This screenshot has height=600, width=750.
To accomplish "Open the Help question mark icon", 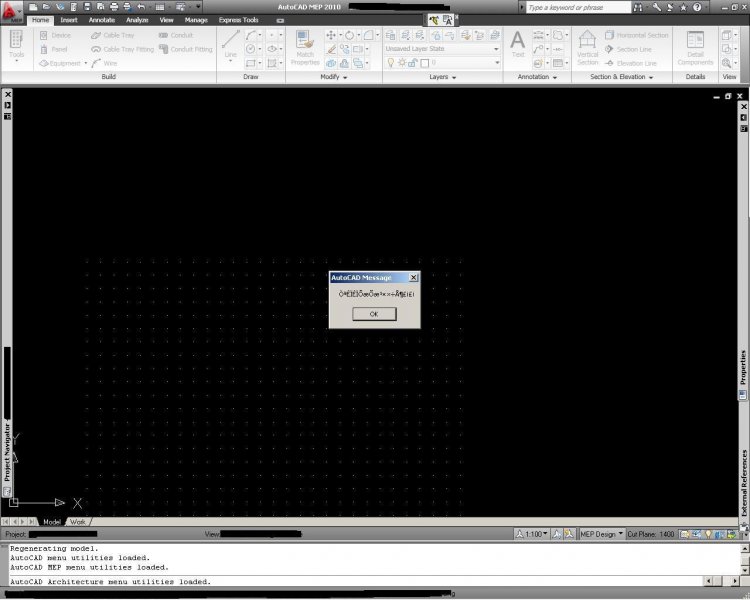I will 697,7.
